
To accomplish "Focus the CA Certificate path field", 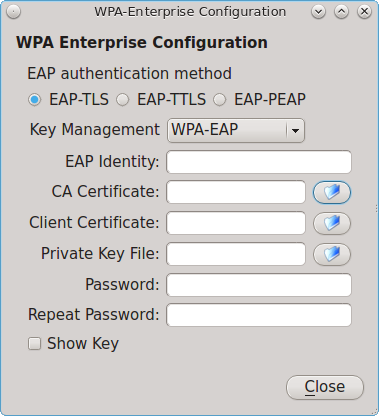I will click(236, 192).
